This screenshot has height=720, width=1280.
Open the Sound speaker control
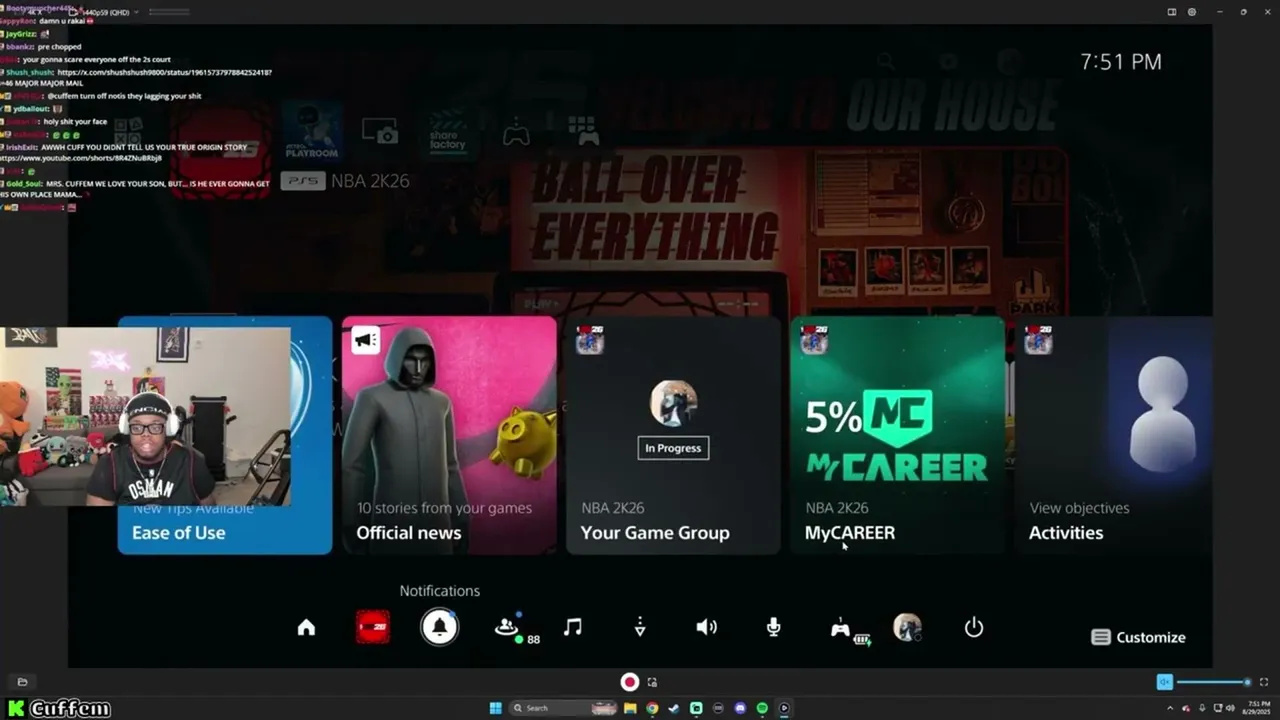click(706, 627)
